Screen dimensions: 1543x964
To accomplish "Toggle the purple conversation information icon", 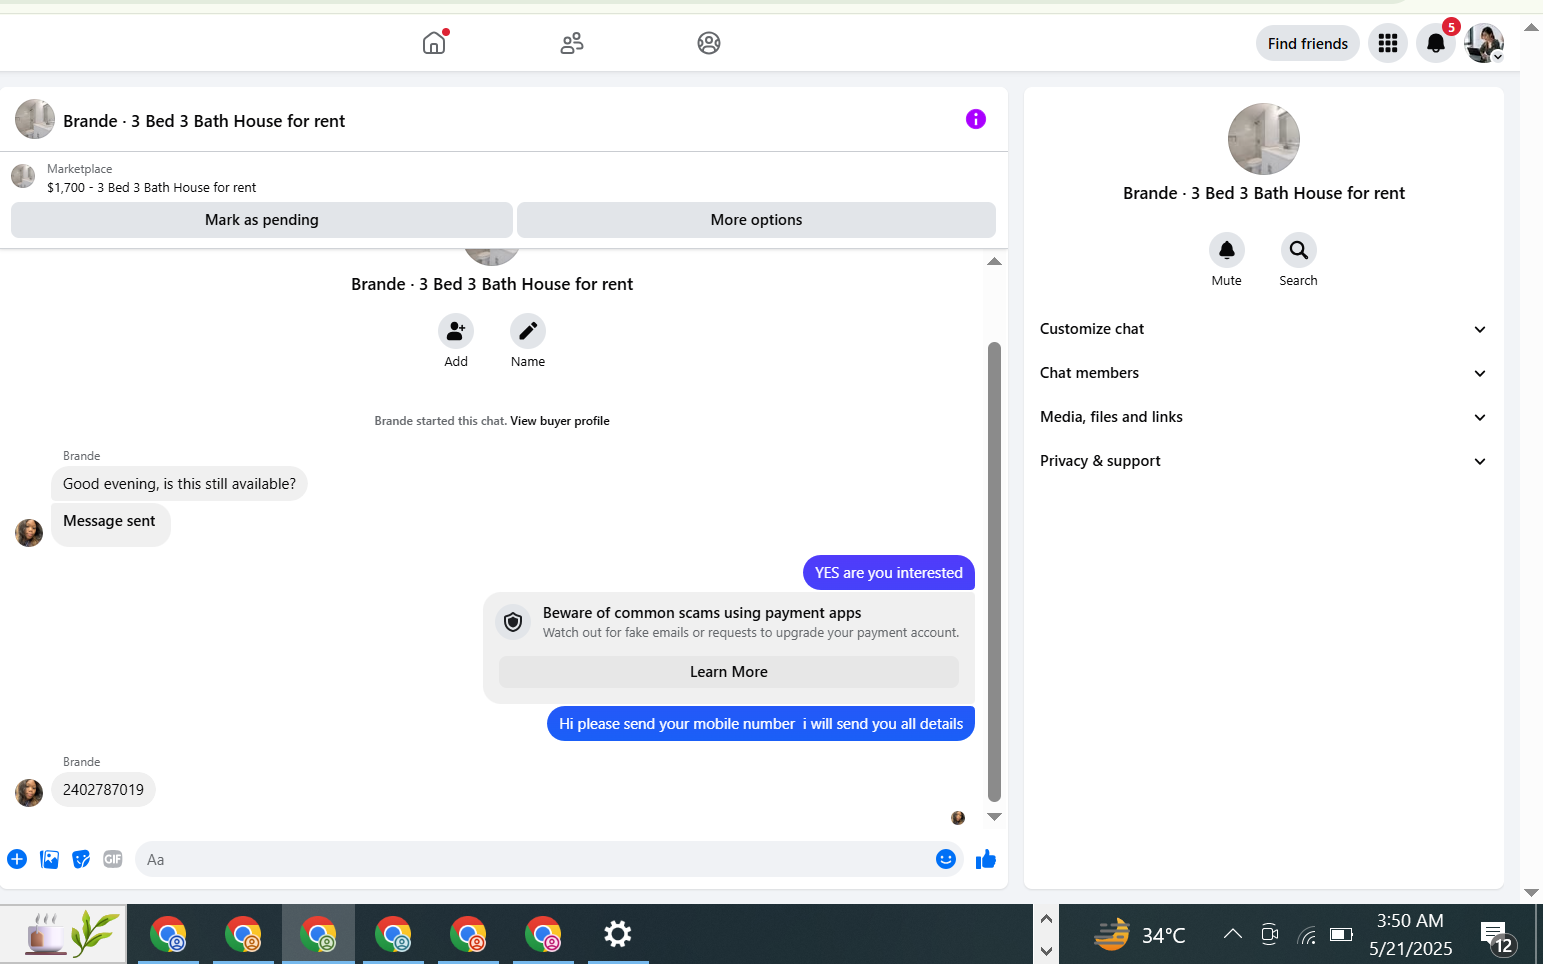I will [976, 119].
